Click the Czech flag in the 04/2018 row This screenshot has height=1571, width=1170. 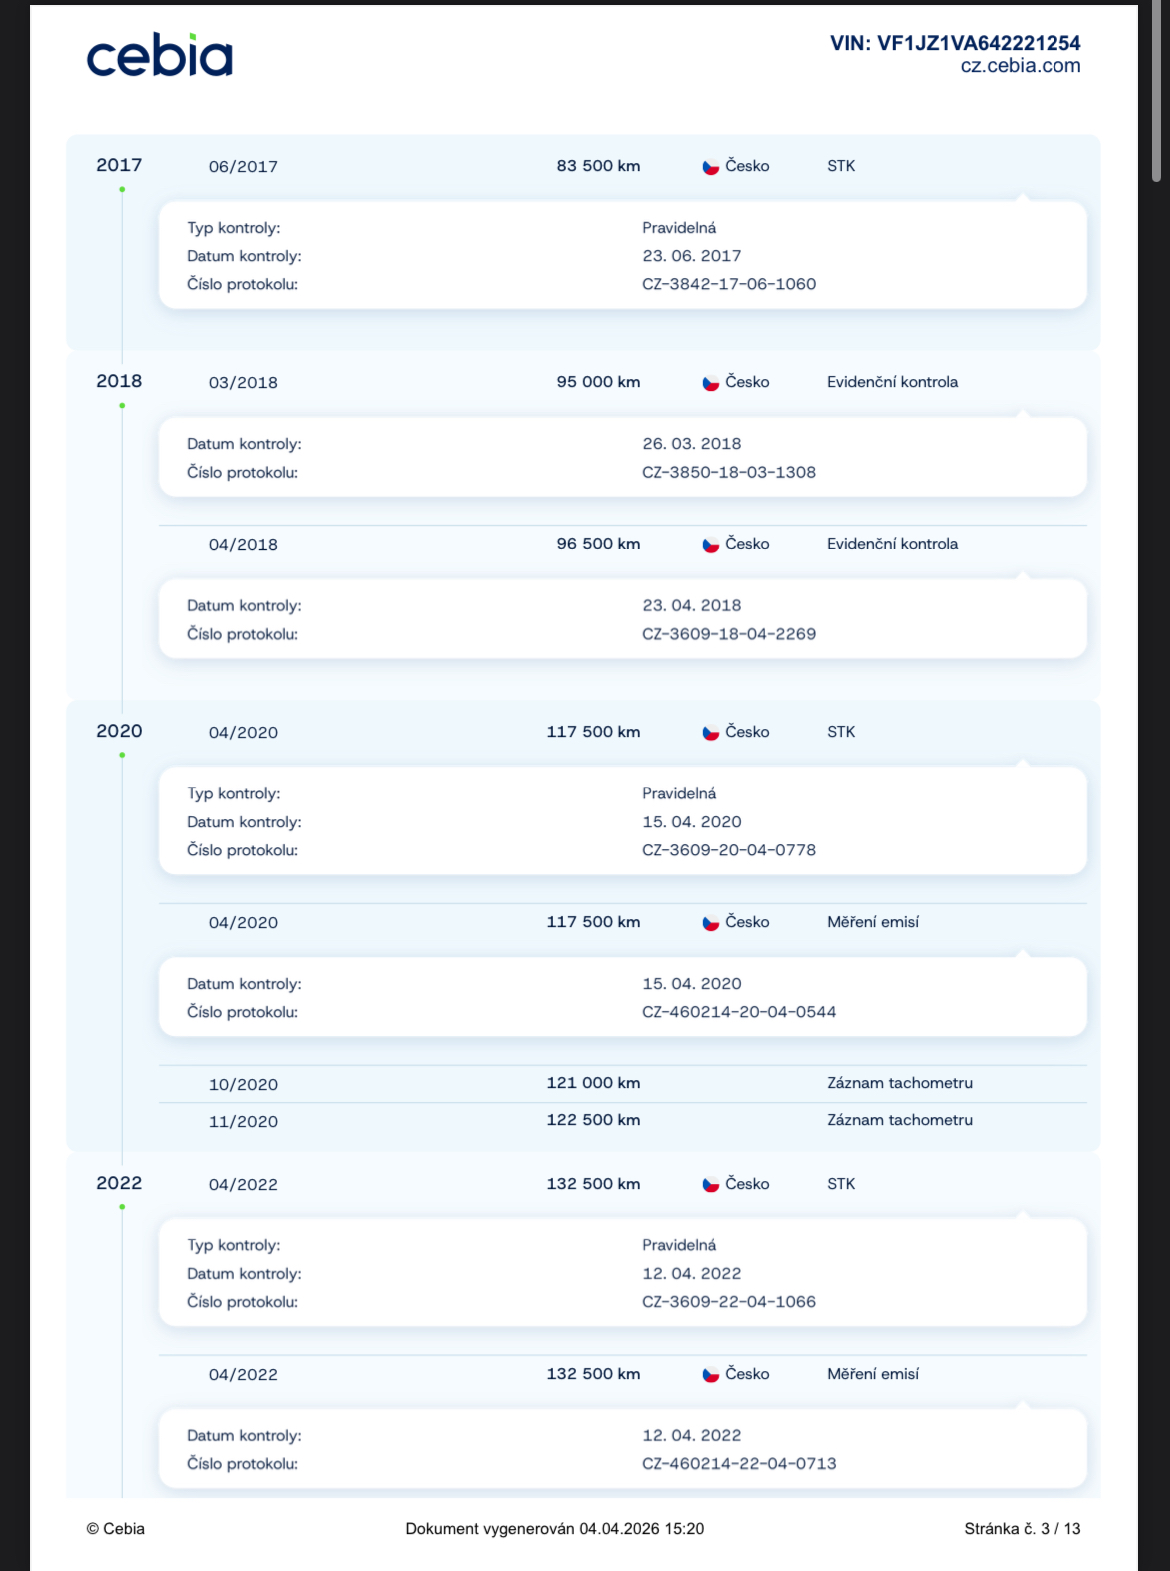tap(711, 545)
